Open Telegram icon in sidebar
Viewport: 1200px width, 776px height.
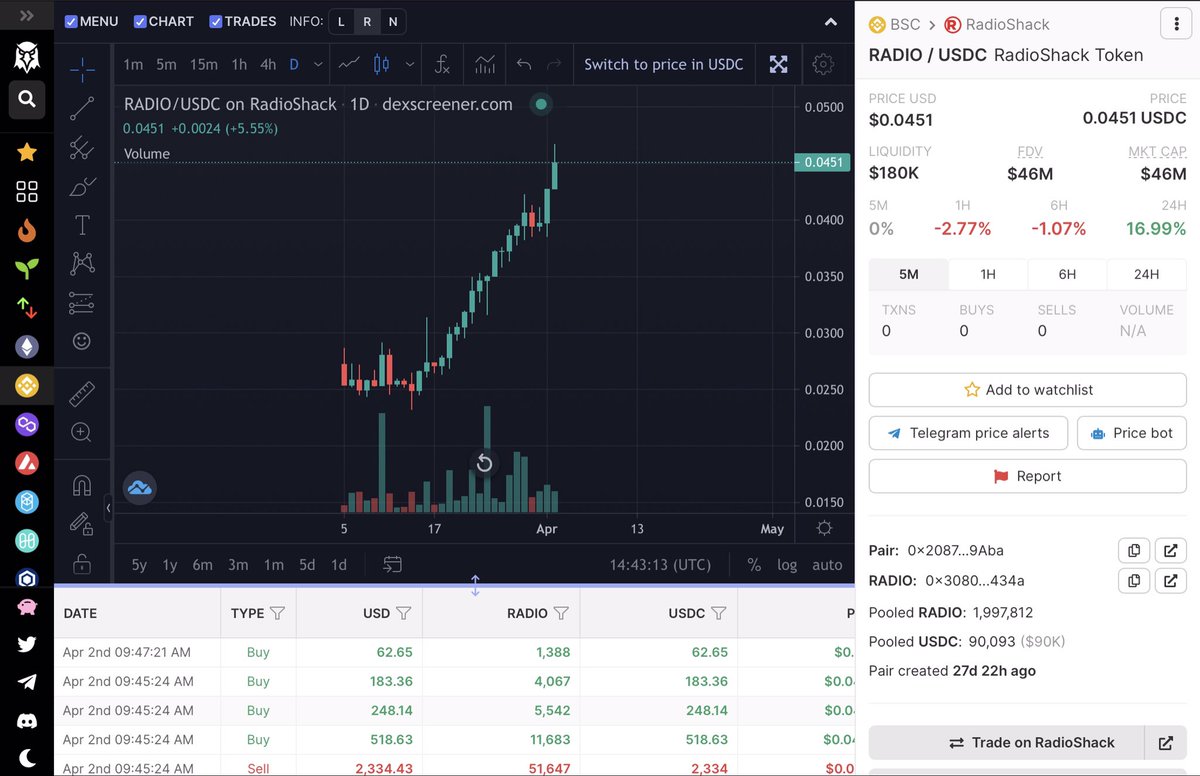point(27,682)
